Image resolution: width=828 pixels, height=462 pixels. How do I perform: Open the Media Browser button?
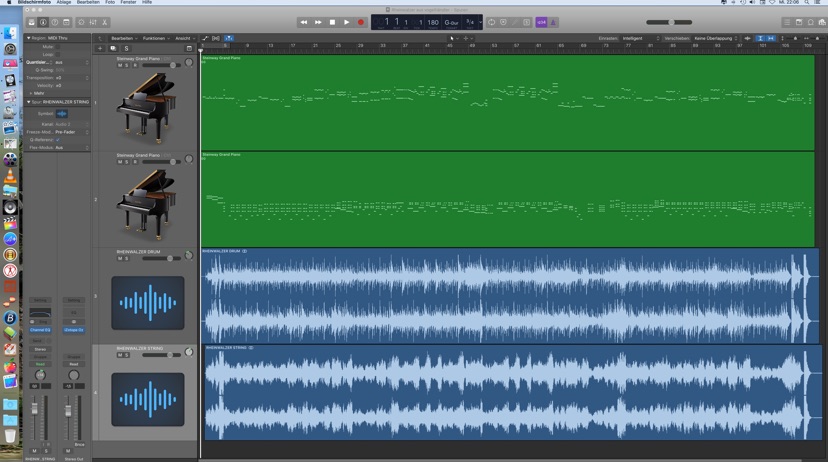tap(822, 22)
